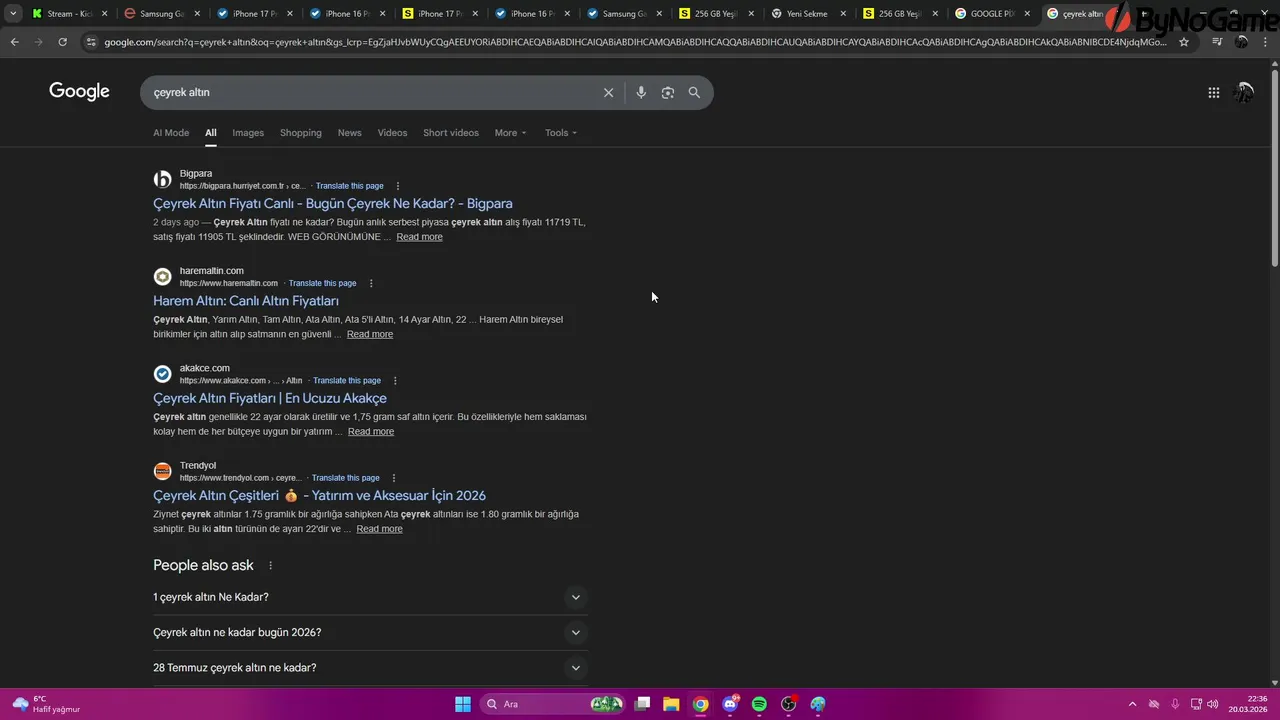The width and height of the screenshot is (1280, 720).
Task: Reload the page in Chrome
Action: 62,42
